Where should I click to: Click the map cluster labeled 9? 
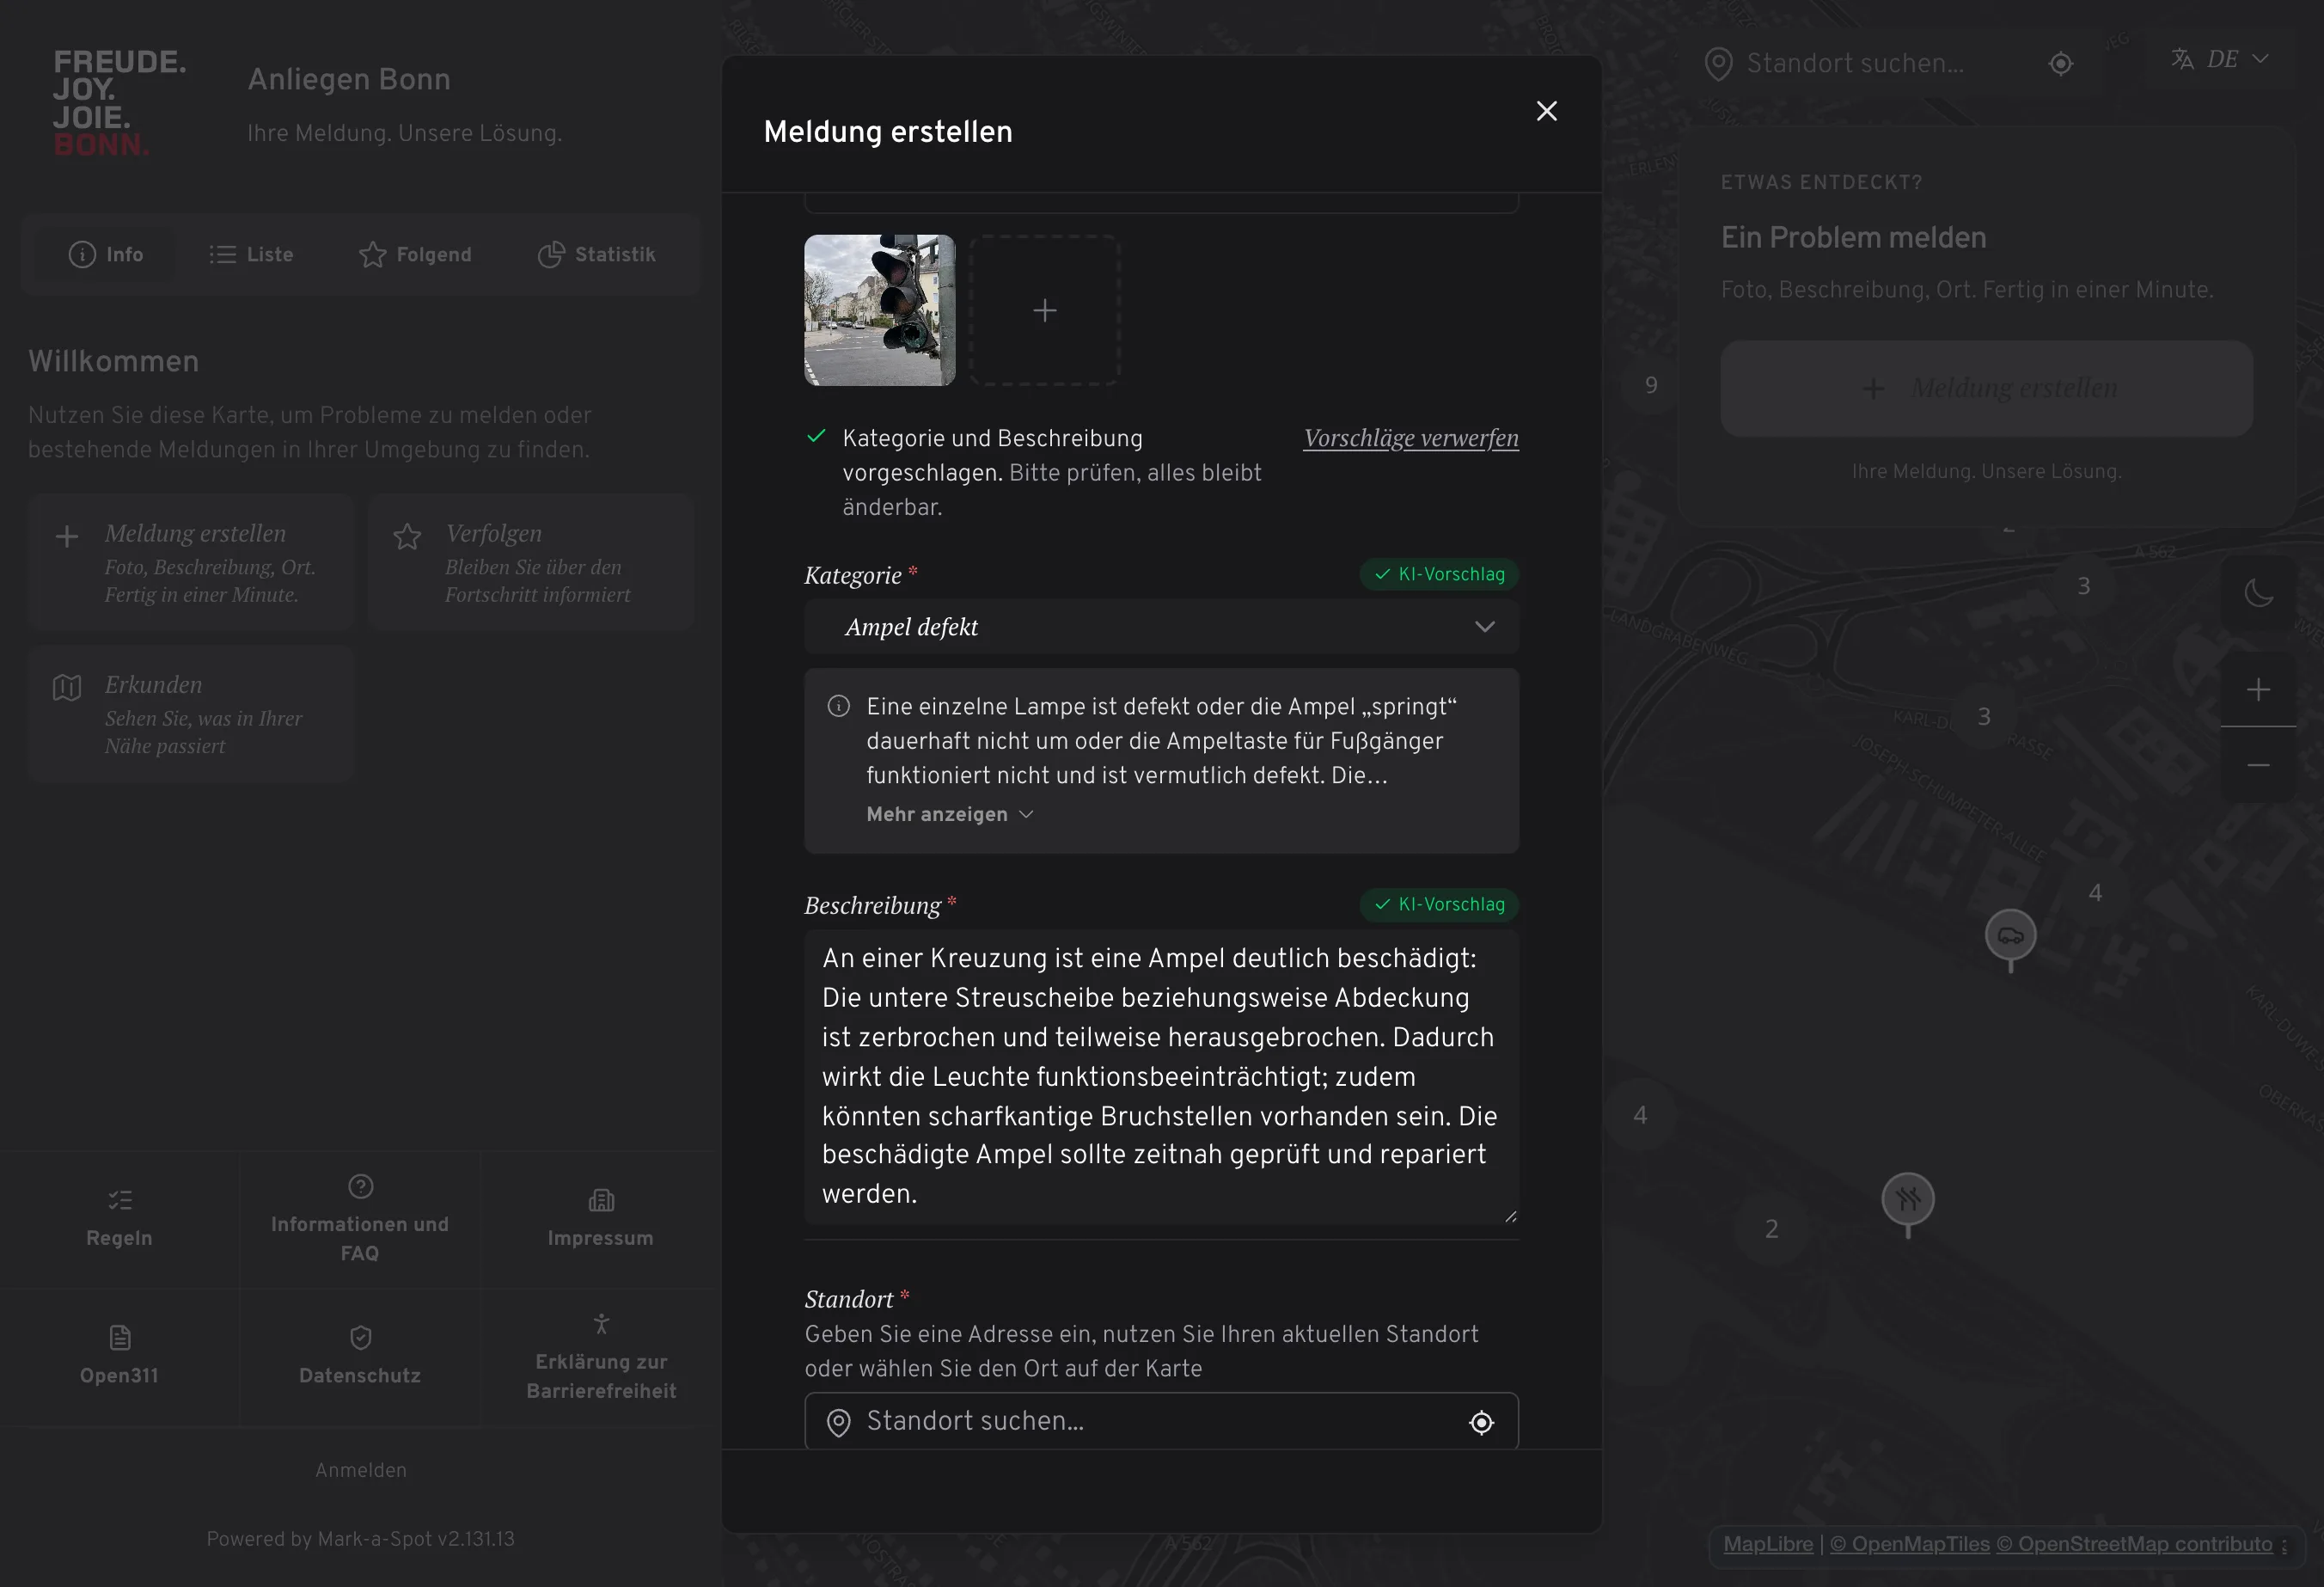[1651, 385]
